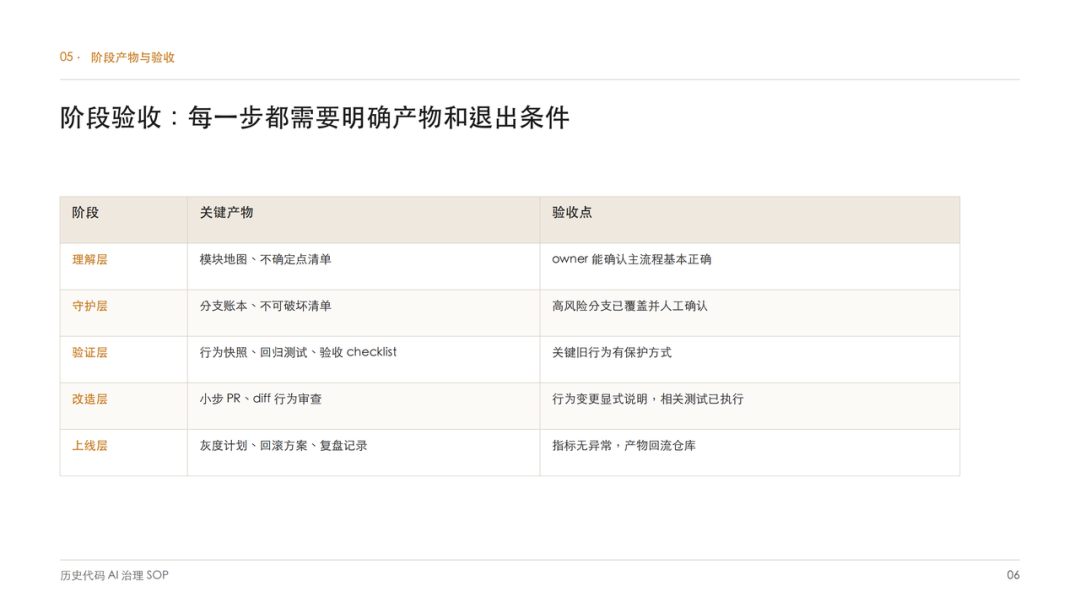Click the page number 06 in the footer
This screenshot has width=1080, height=608.
(x=1013, y=576)
